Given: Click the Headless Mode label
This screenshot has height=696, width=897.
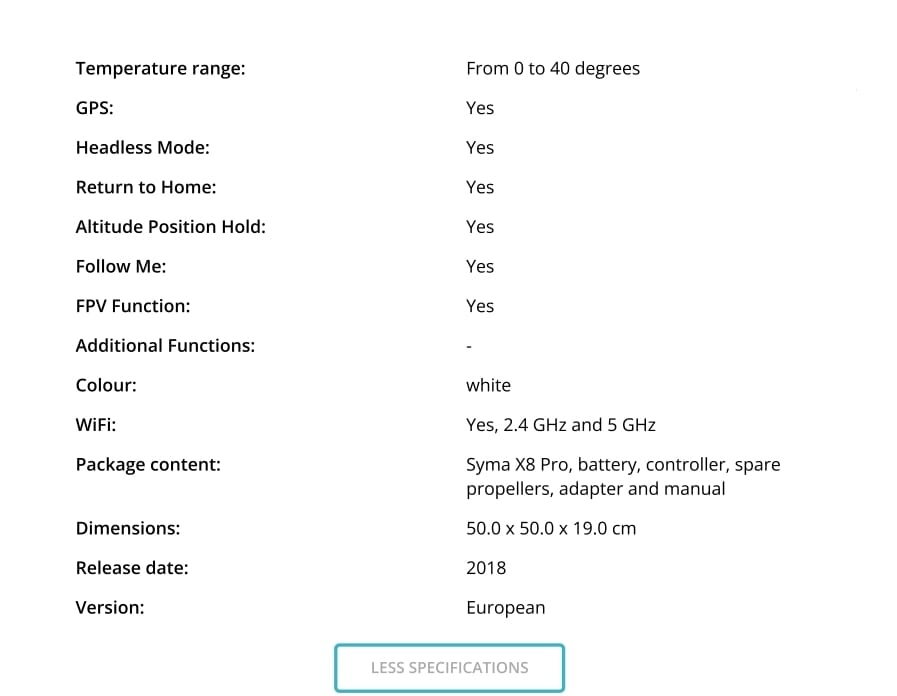Looking at the screenshot, I should (142, 148).
